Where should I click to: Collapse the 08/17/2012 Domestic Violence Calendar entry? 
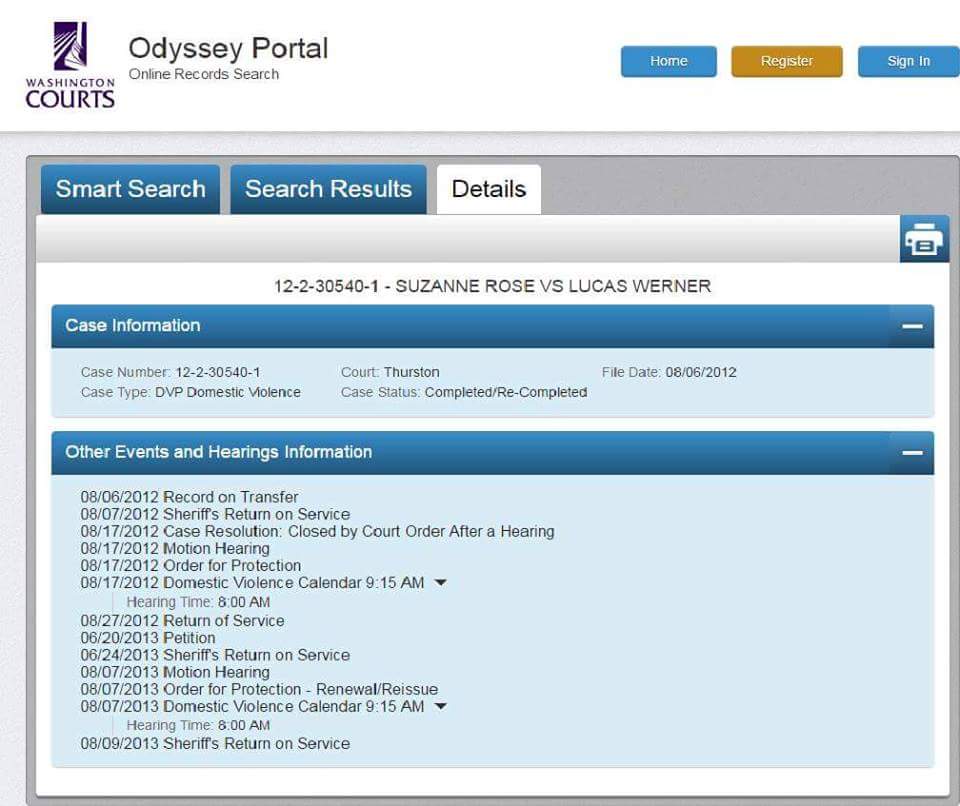(440, 582)
